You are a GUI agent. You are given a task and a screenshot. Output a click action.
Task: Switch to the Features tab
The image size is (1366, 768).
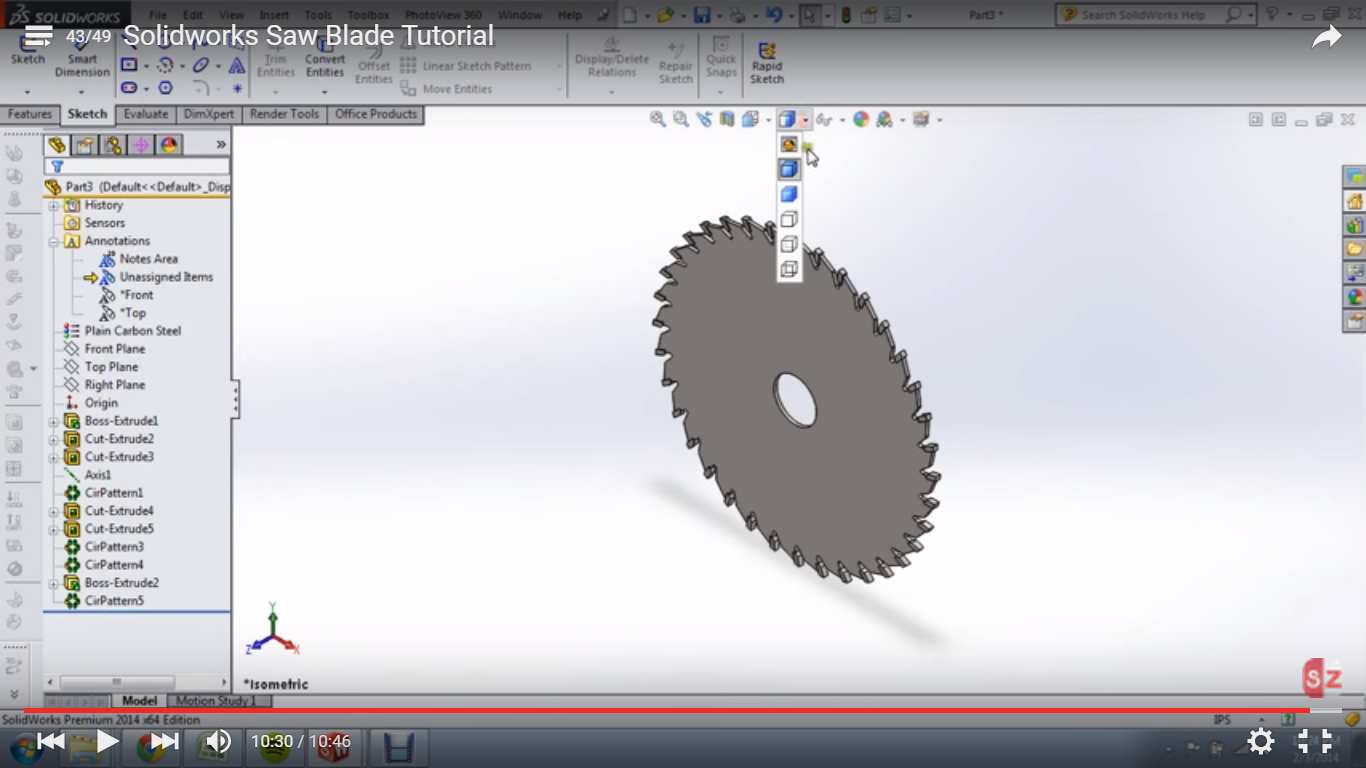point(30,114)
